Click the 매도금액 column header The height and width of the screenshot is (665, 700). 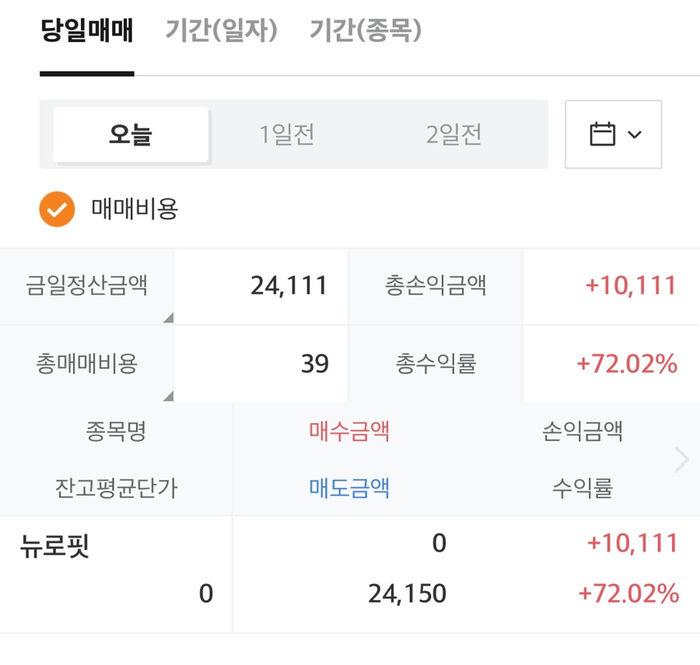tap(349, 488)
